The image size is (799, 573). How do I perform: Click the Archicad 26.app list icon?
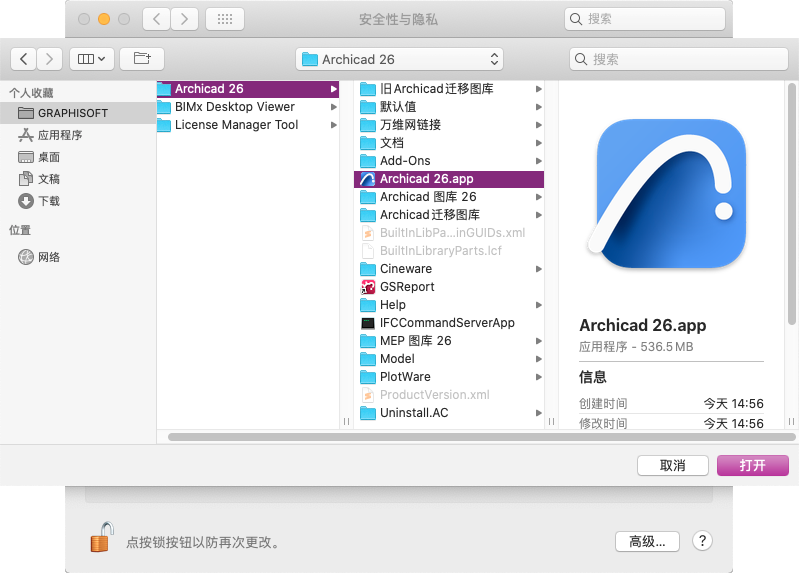coord(368,179)
